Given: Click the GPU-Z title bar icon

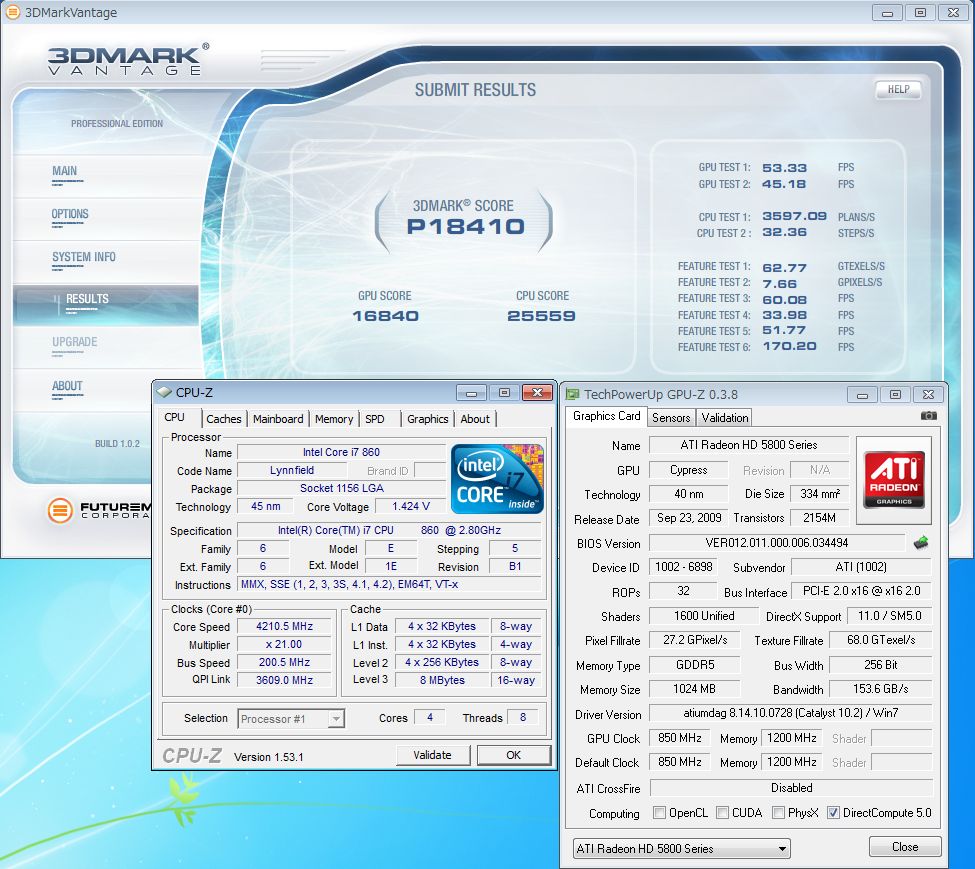Looking at the screenshot, I should click(573, 395).
